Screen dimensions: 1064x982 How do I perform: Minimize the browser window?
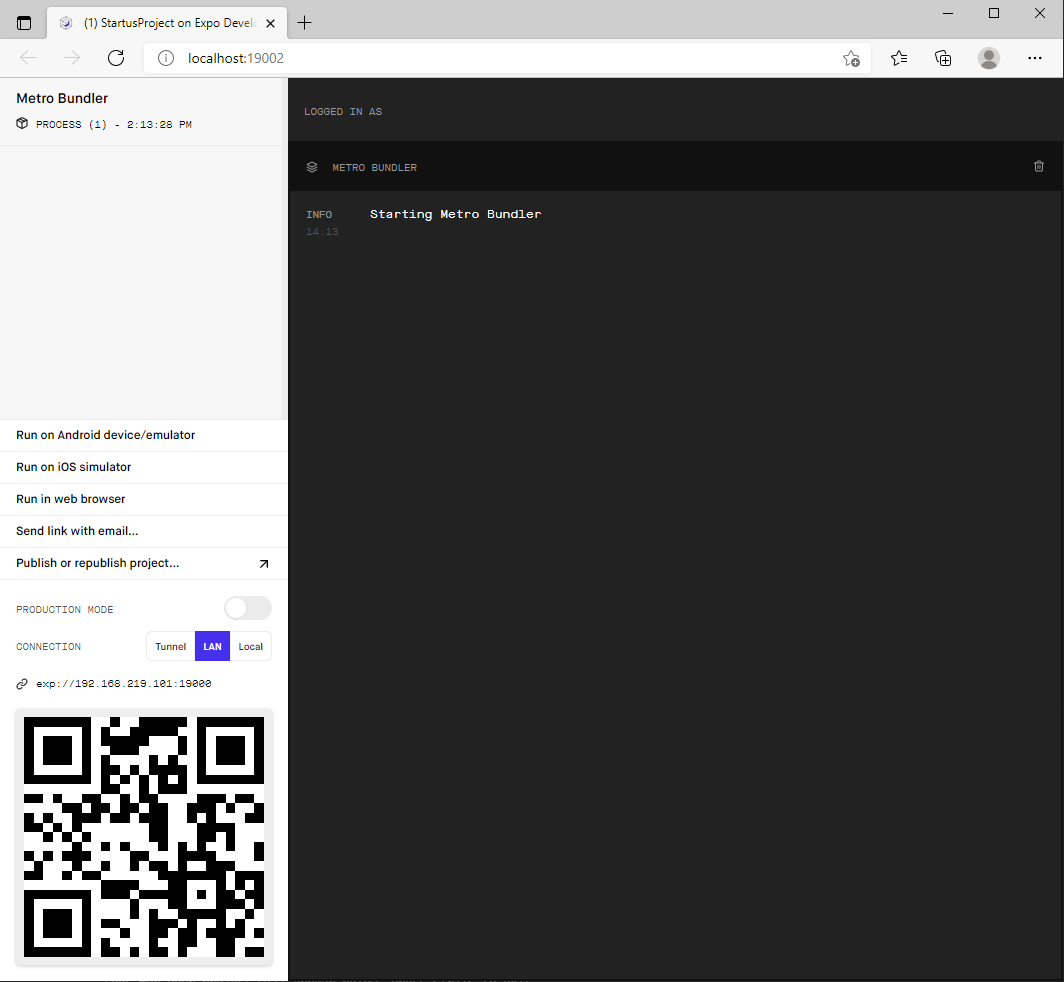coord(948,14)
